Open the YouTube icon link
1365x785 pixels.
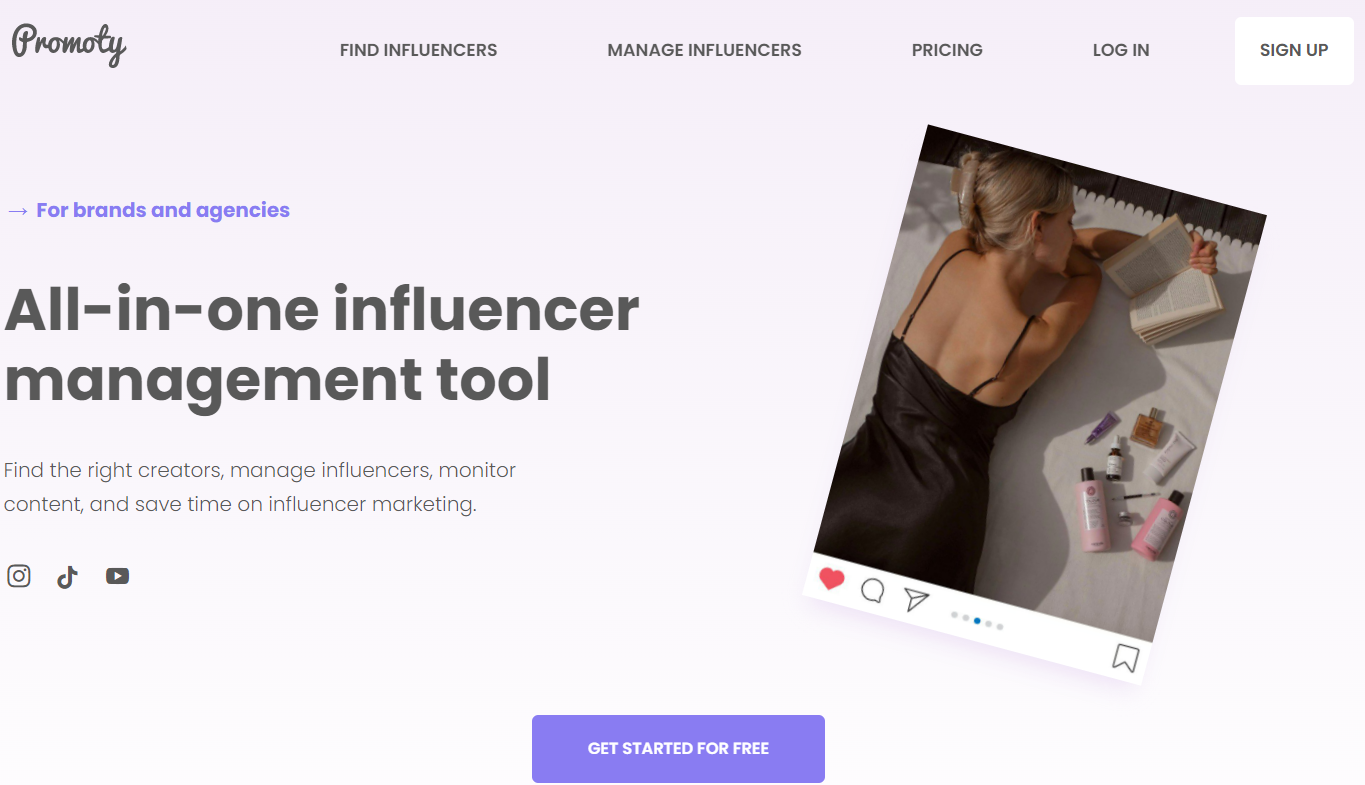pyautogui.click(x=118, y=576)
